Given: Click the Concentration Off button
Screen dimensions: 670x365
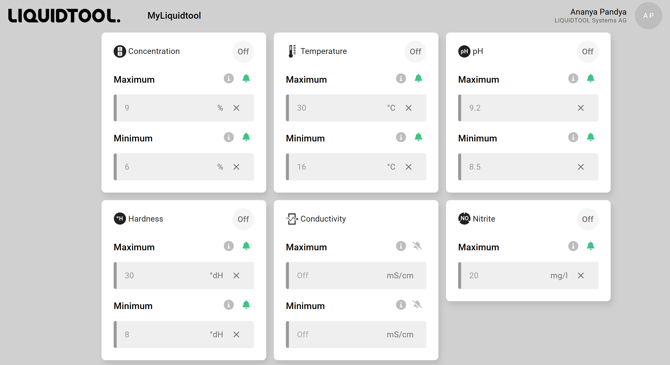Looking at the screenshot, I should (243, 52).
